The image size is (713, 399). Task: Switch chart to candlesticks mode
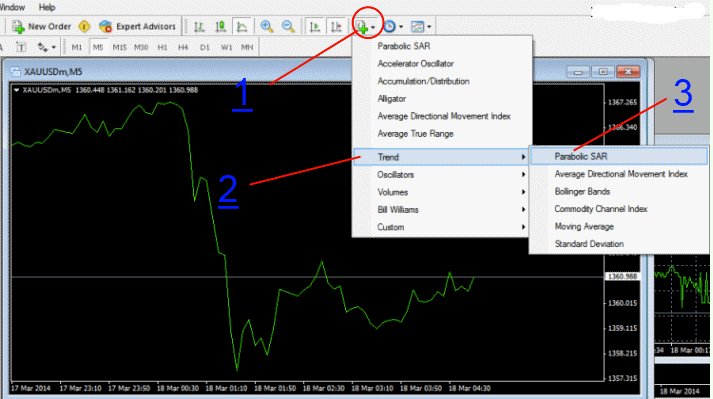[221, 26]
